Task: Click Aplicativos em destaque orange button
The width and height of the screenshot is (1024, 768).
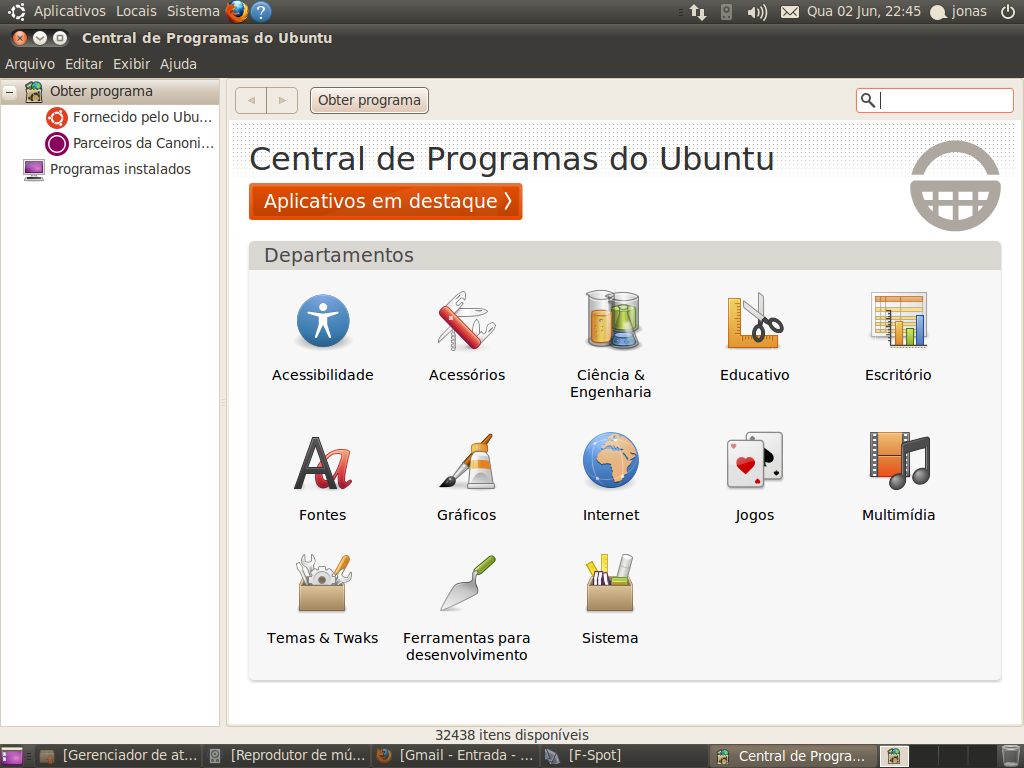Action: 385,201
